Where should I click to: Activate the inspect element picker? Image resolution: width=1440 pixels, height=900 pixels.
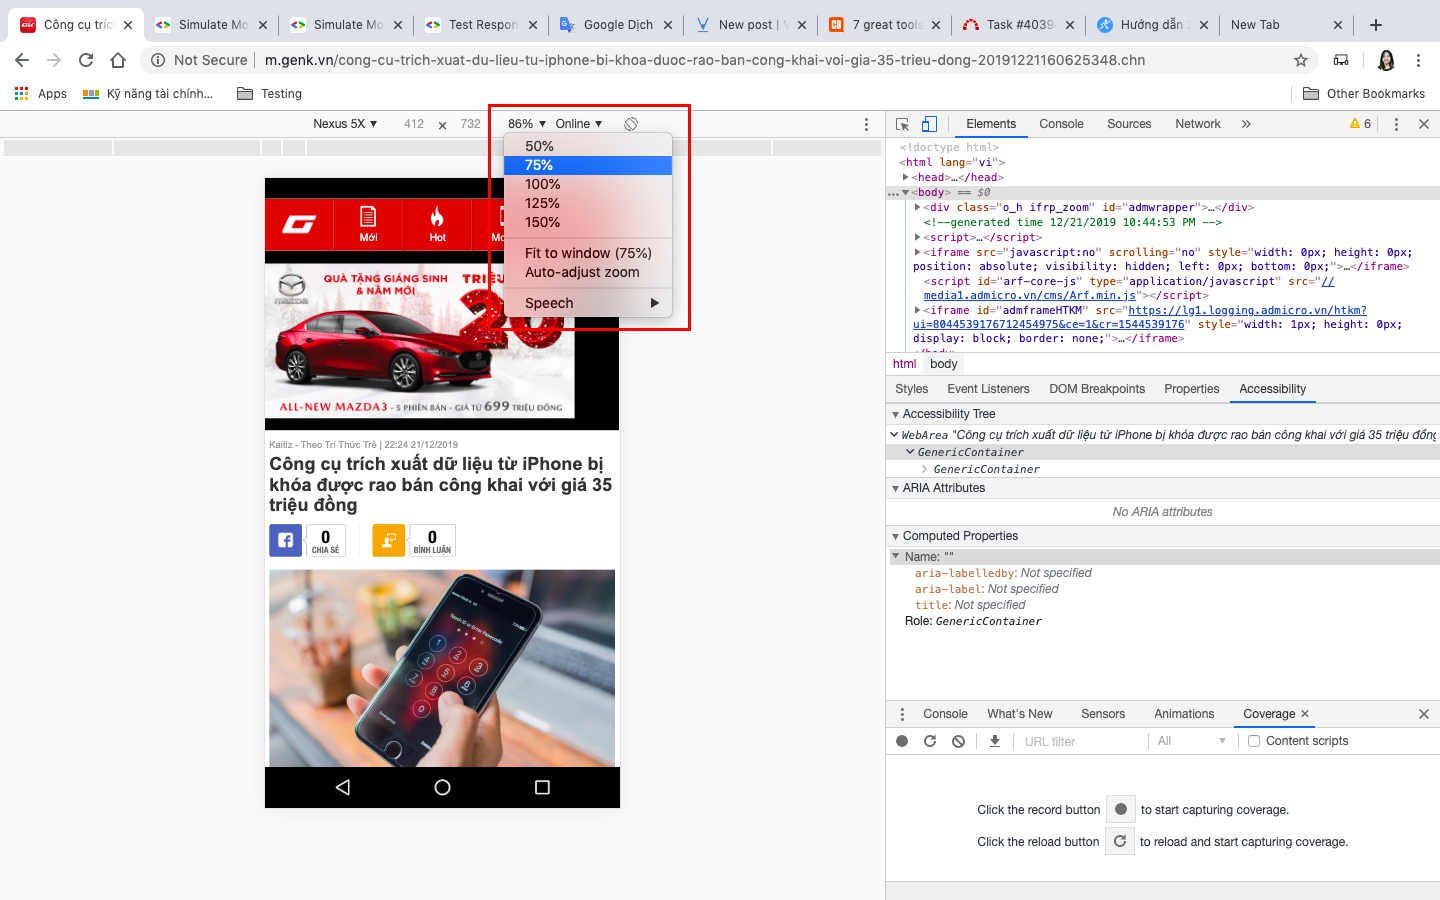click(x=902, y=124)
